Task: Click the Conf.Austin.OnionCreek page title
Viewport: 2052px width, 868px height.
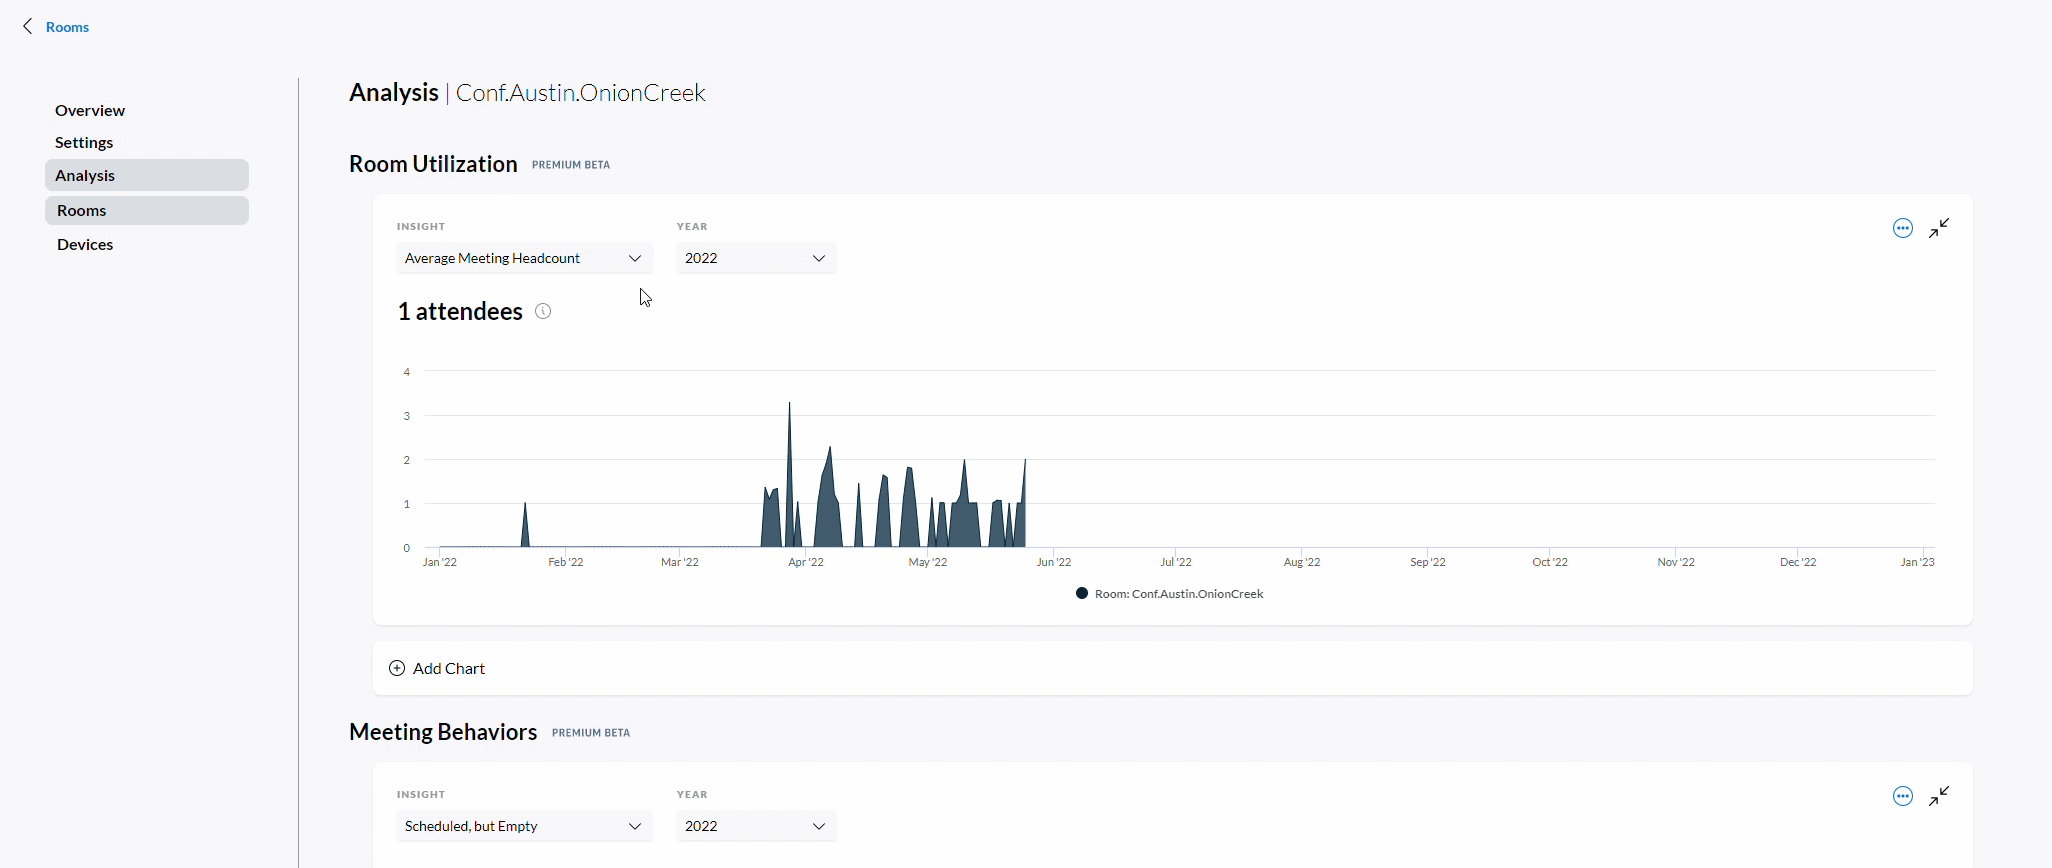Action: [x=581, y=93]
